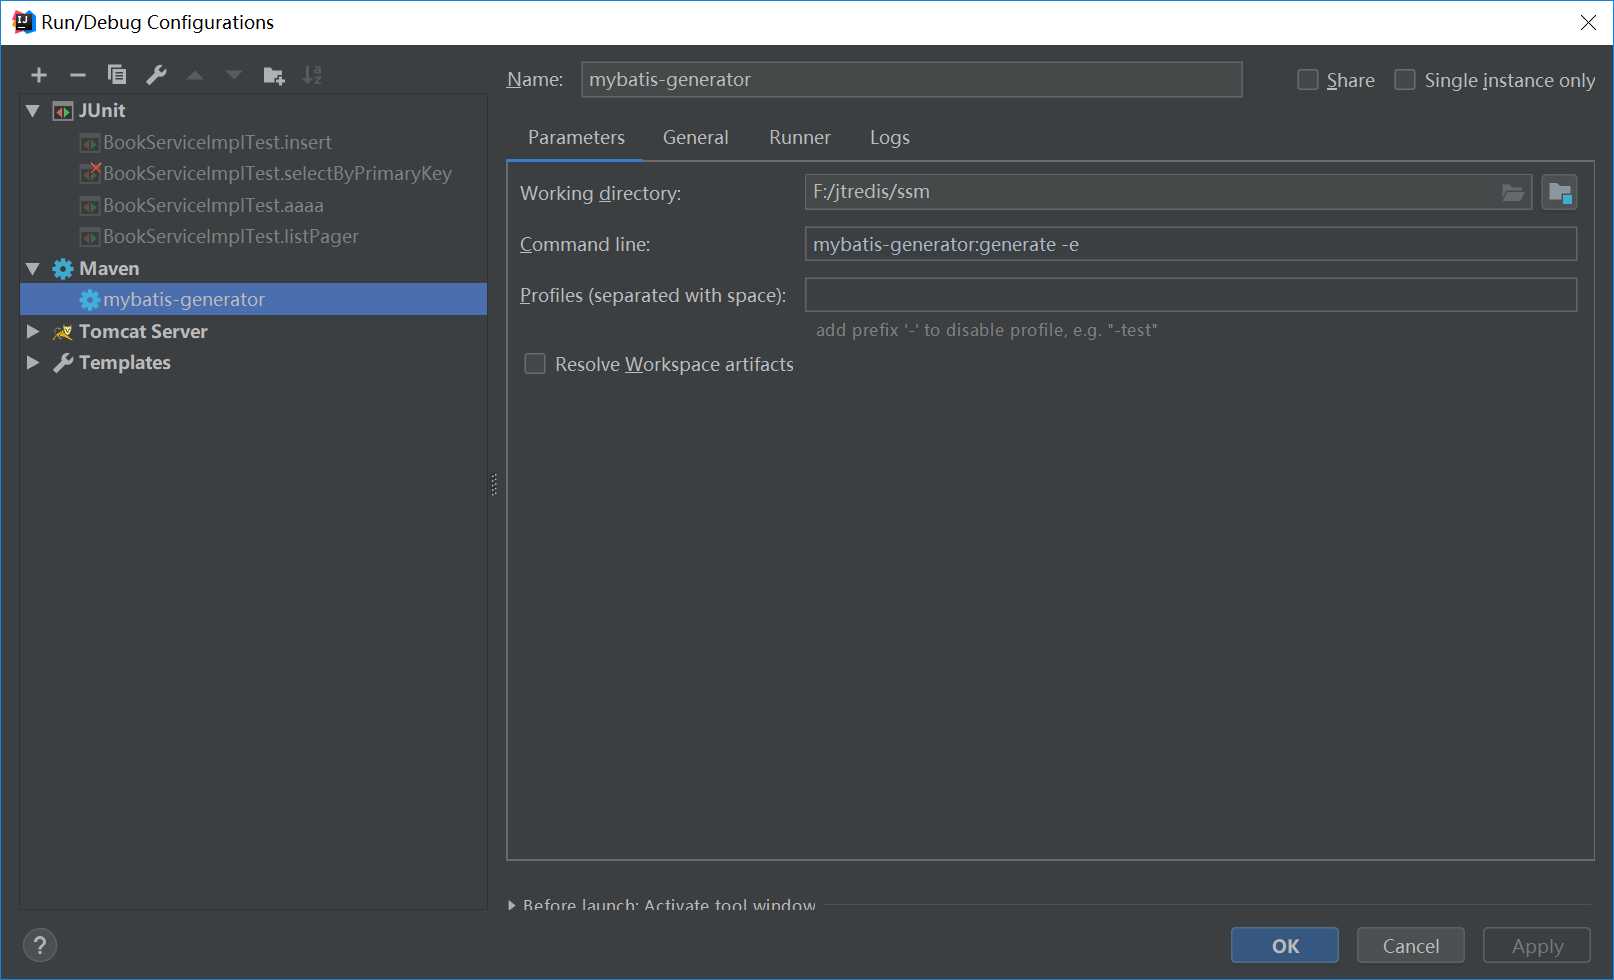Toggle Resolve Workspace artifacts checkbox
This screenshot has width=1614, height=980.
coord(535,364)
